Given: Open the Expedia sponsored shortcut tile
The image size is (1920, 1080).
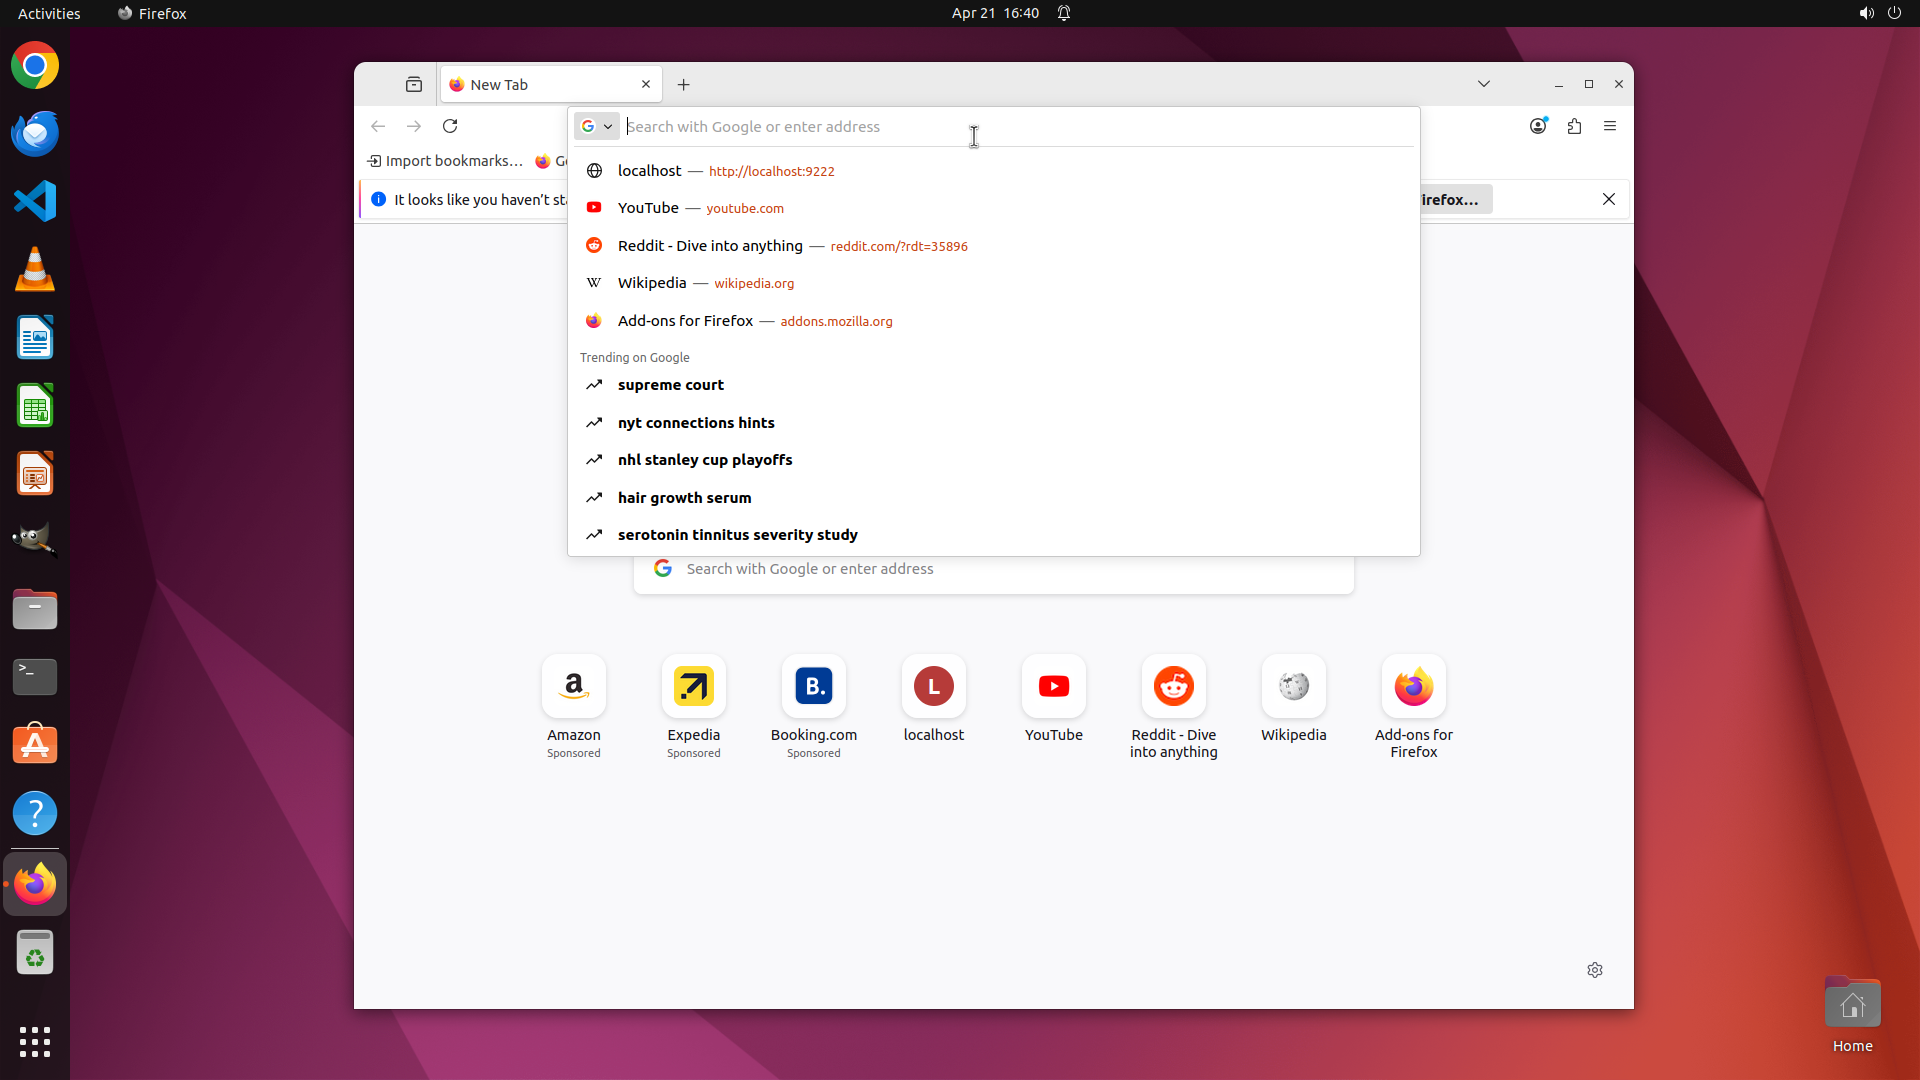Looking at the screenshot, I should point(694,687).
